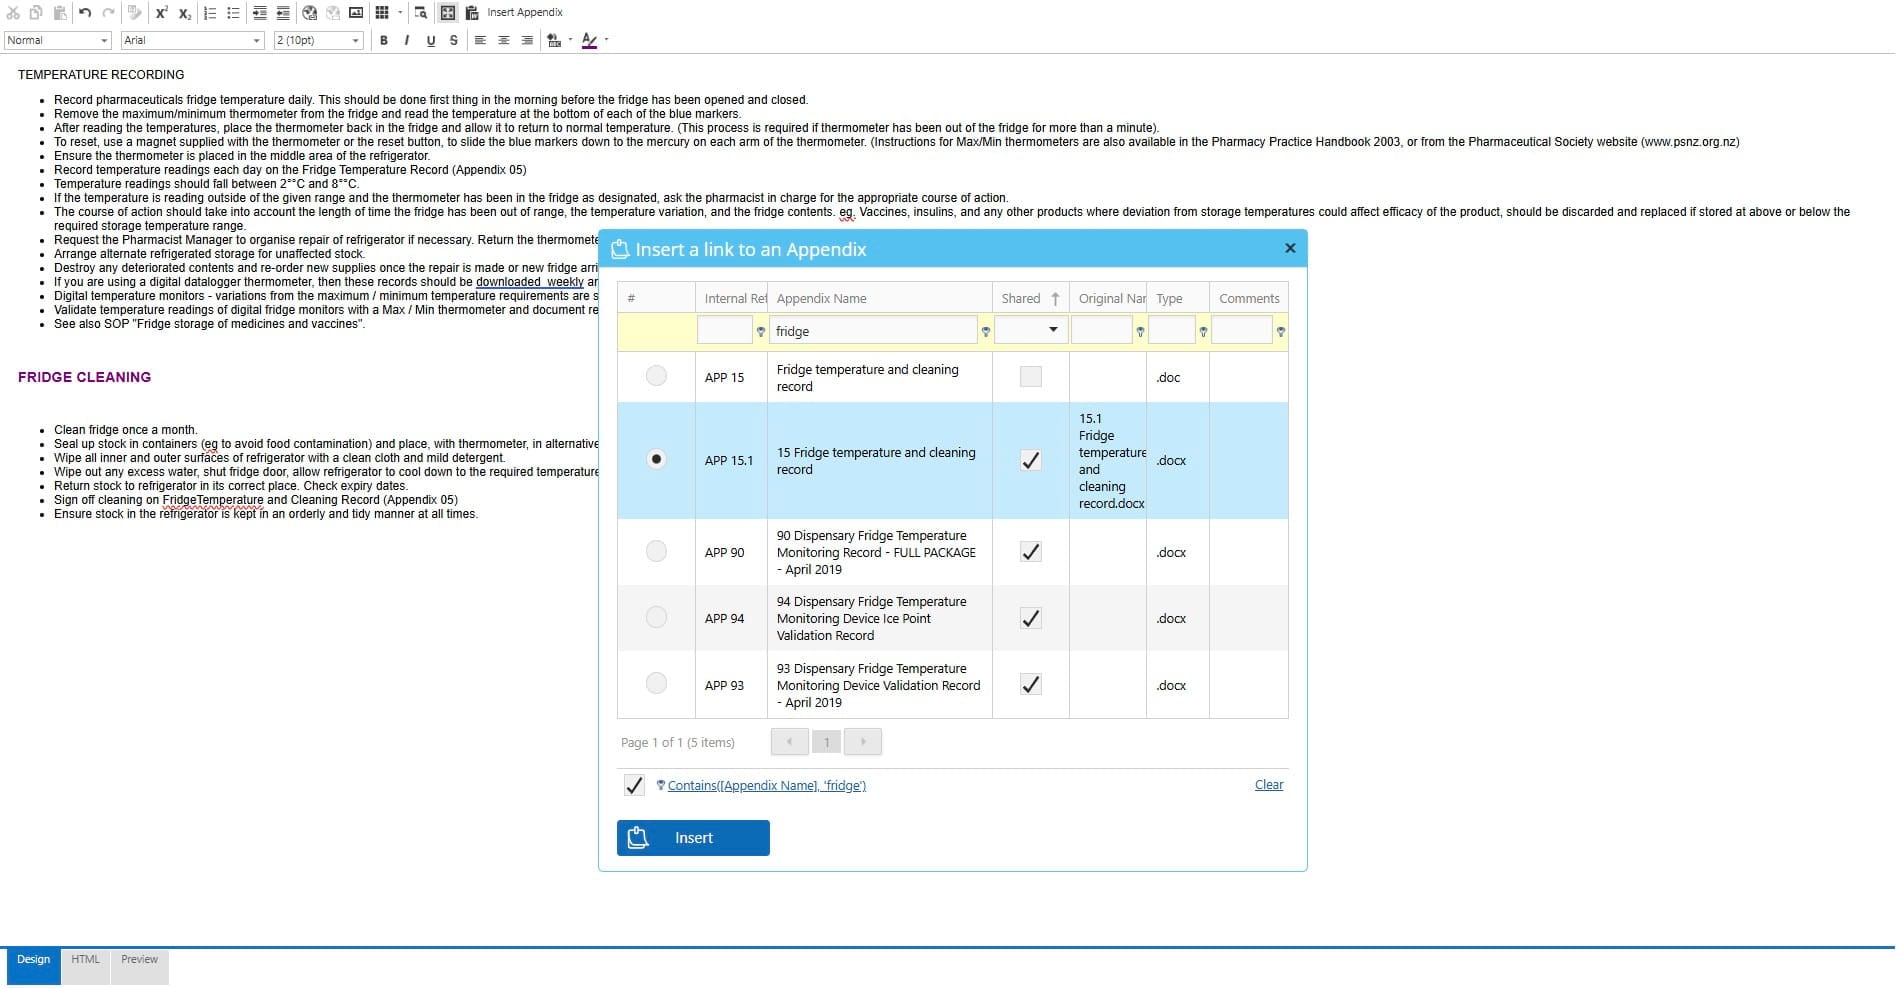Open the Arial font name dropdown
This screenshot has width=1896, height=988.
[x=192, y=40]
